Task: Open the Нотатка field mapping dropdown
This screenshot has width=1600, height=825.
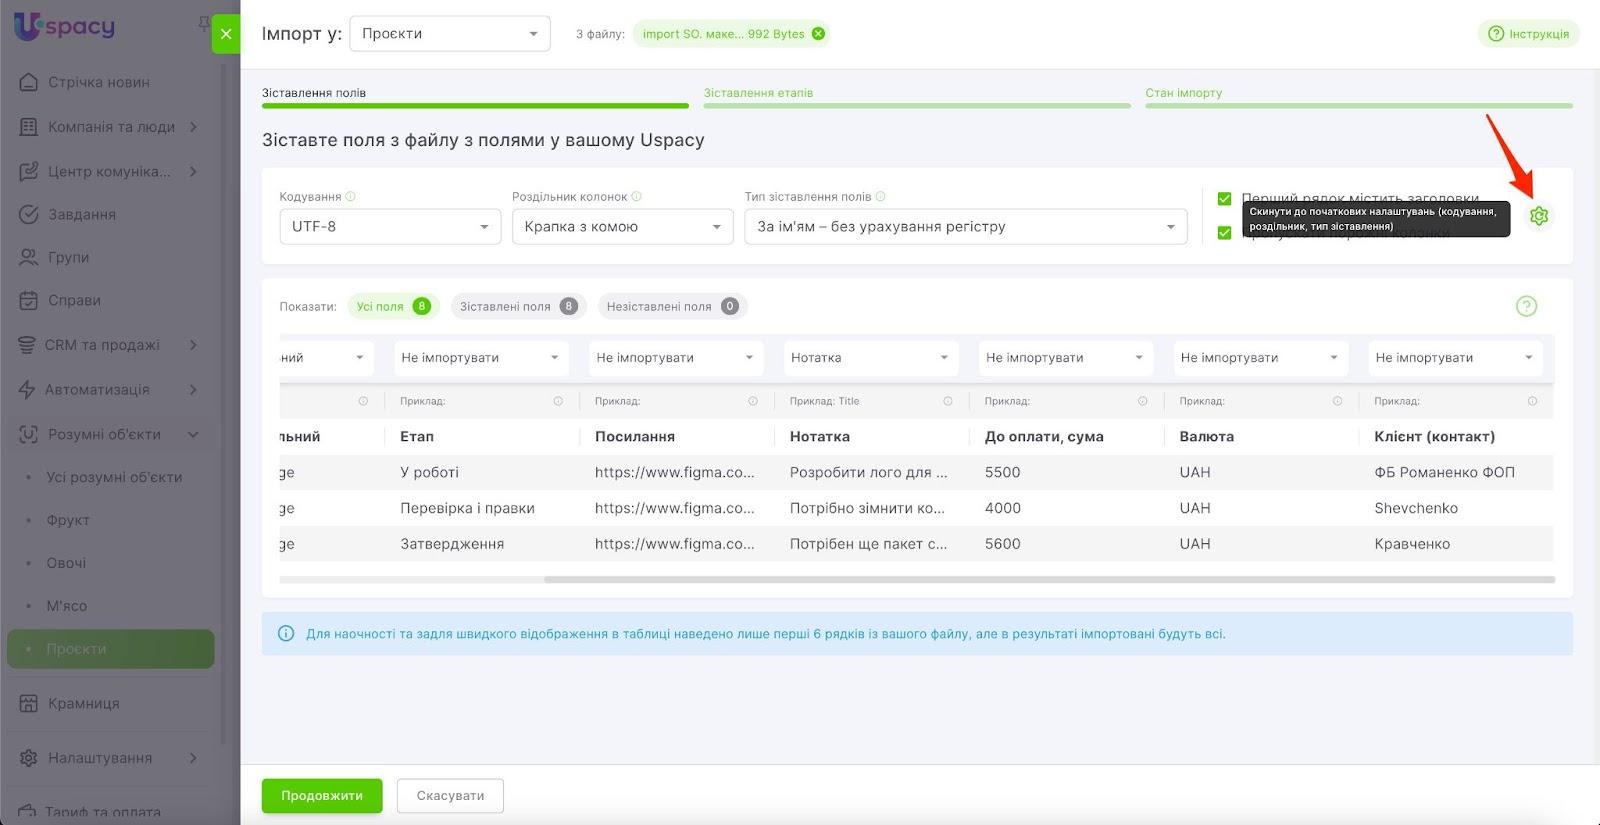Action: [869, 358]
